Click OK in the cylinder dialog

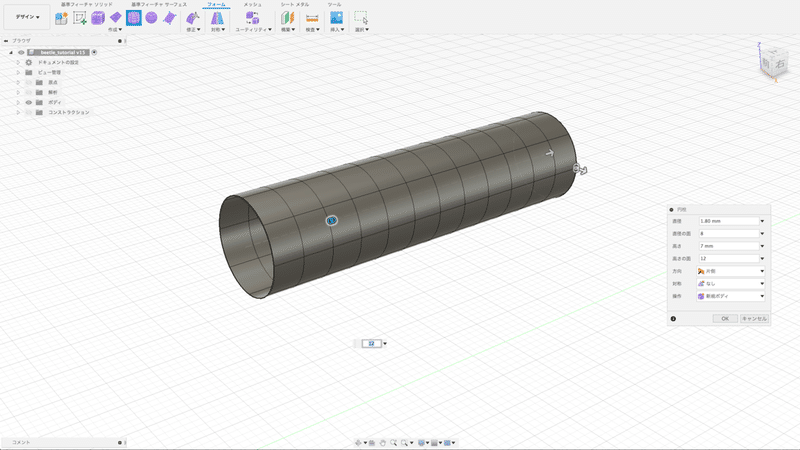(x=725, y=319)
